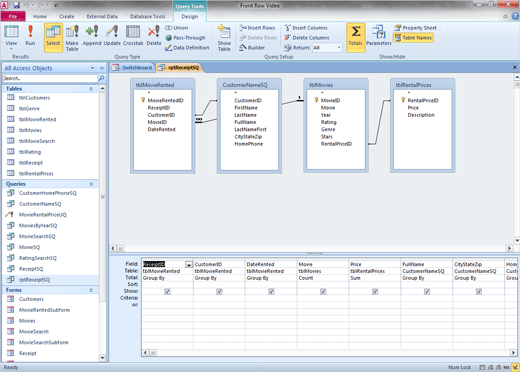Collapse the Queries group
Viewport: 520px width, 372px height.
pos(91,184)
